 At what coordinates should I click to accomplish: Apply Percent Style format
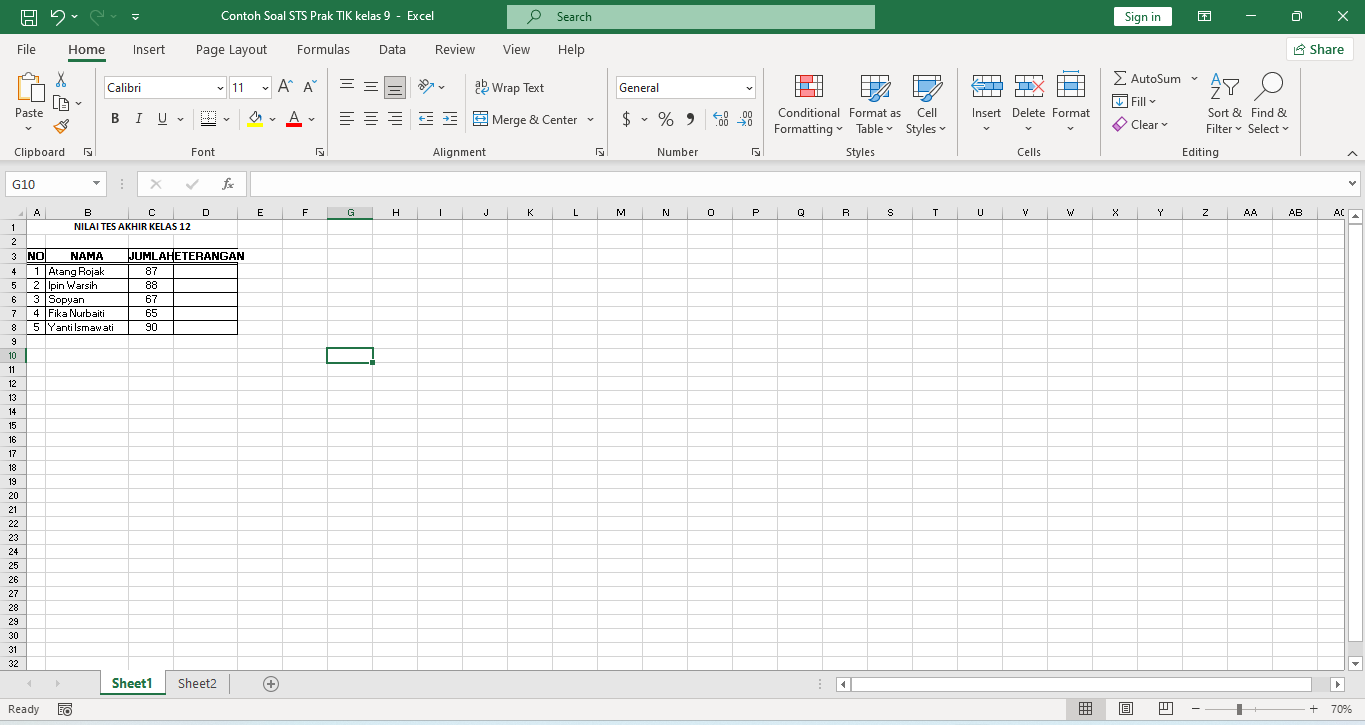click(x=665, y=119)
